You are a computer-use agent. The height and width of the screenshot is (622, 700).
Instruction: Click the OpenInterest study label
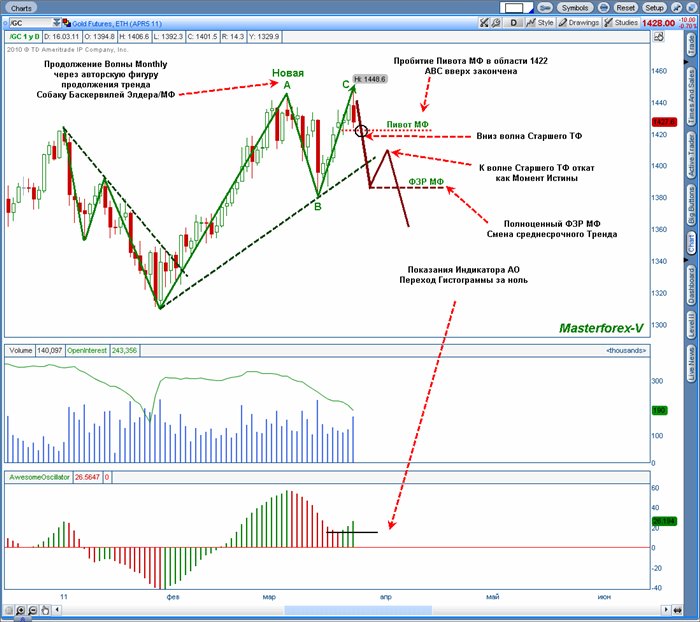(87, 351)
